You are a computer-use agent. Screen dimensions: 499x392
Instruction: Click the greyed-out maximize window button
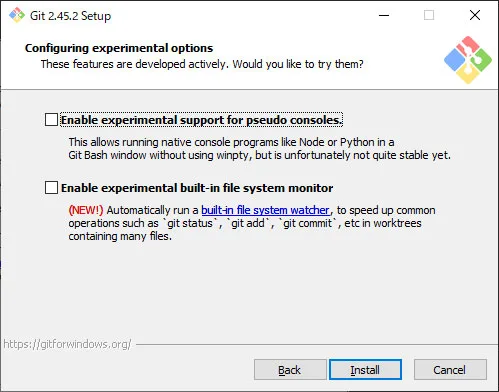pos(429,15)
